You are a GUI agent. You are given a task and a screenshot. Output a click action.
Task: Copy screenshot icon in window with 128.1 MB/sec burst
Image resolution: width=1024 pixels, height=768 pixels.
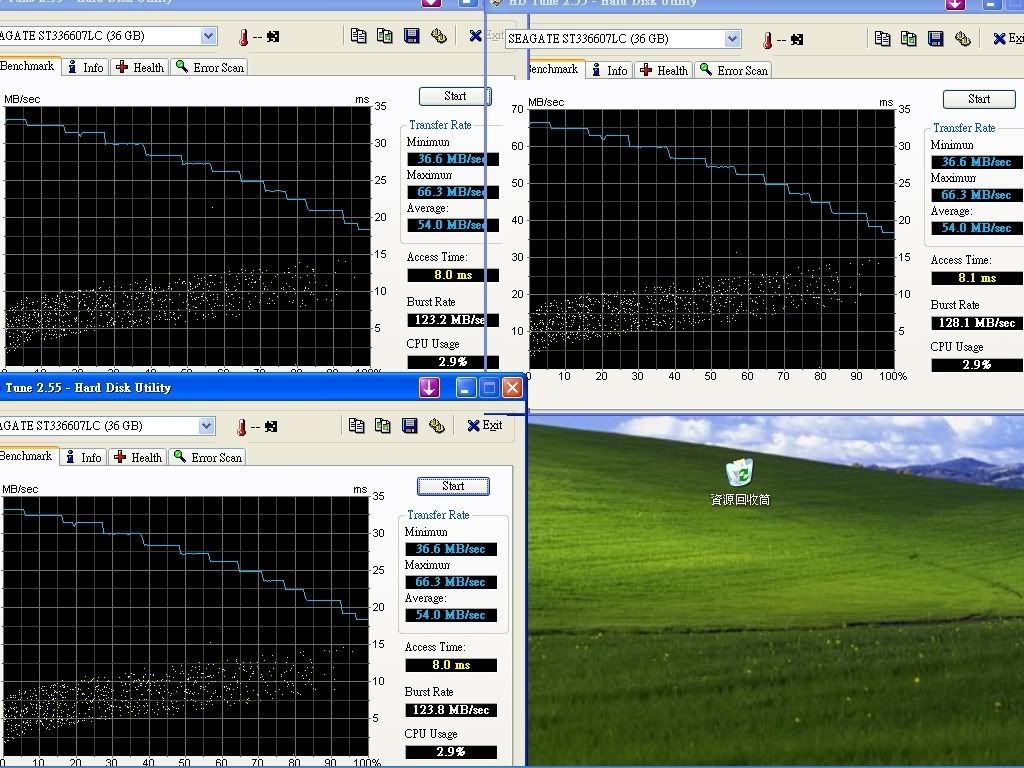908,39
